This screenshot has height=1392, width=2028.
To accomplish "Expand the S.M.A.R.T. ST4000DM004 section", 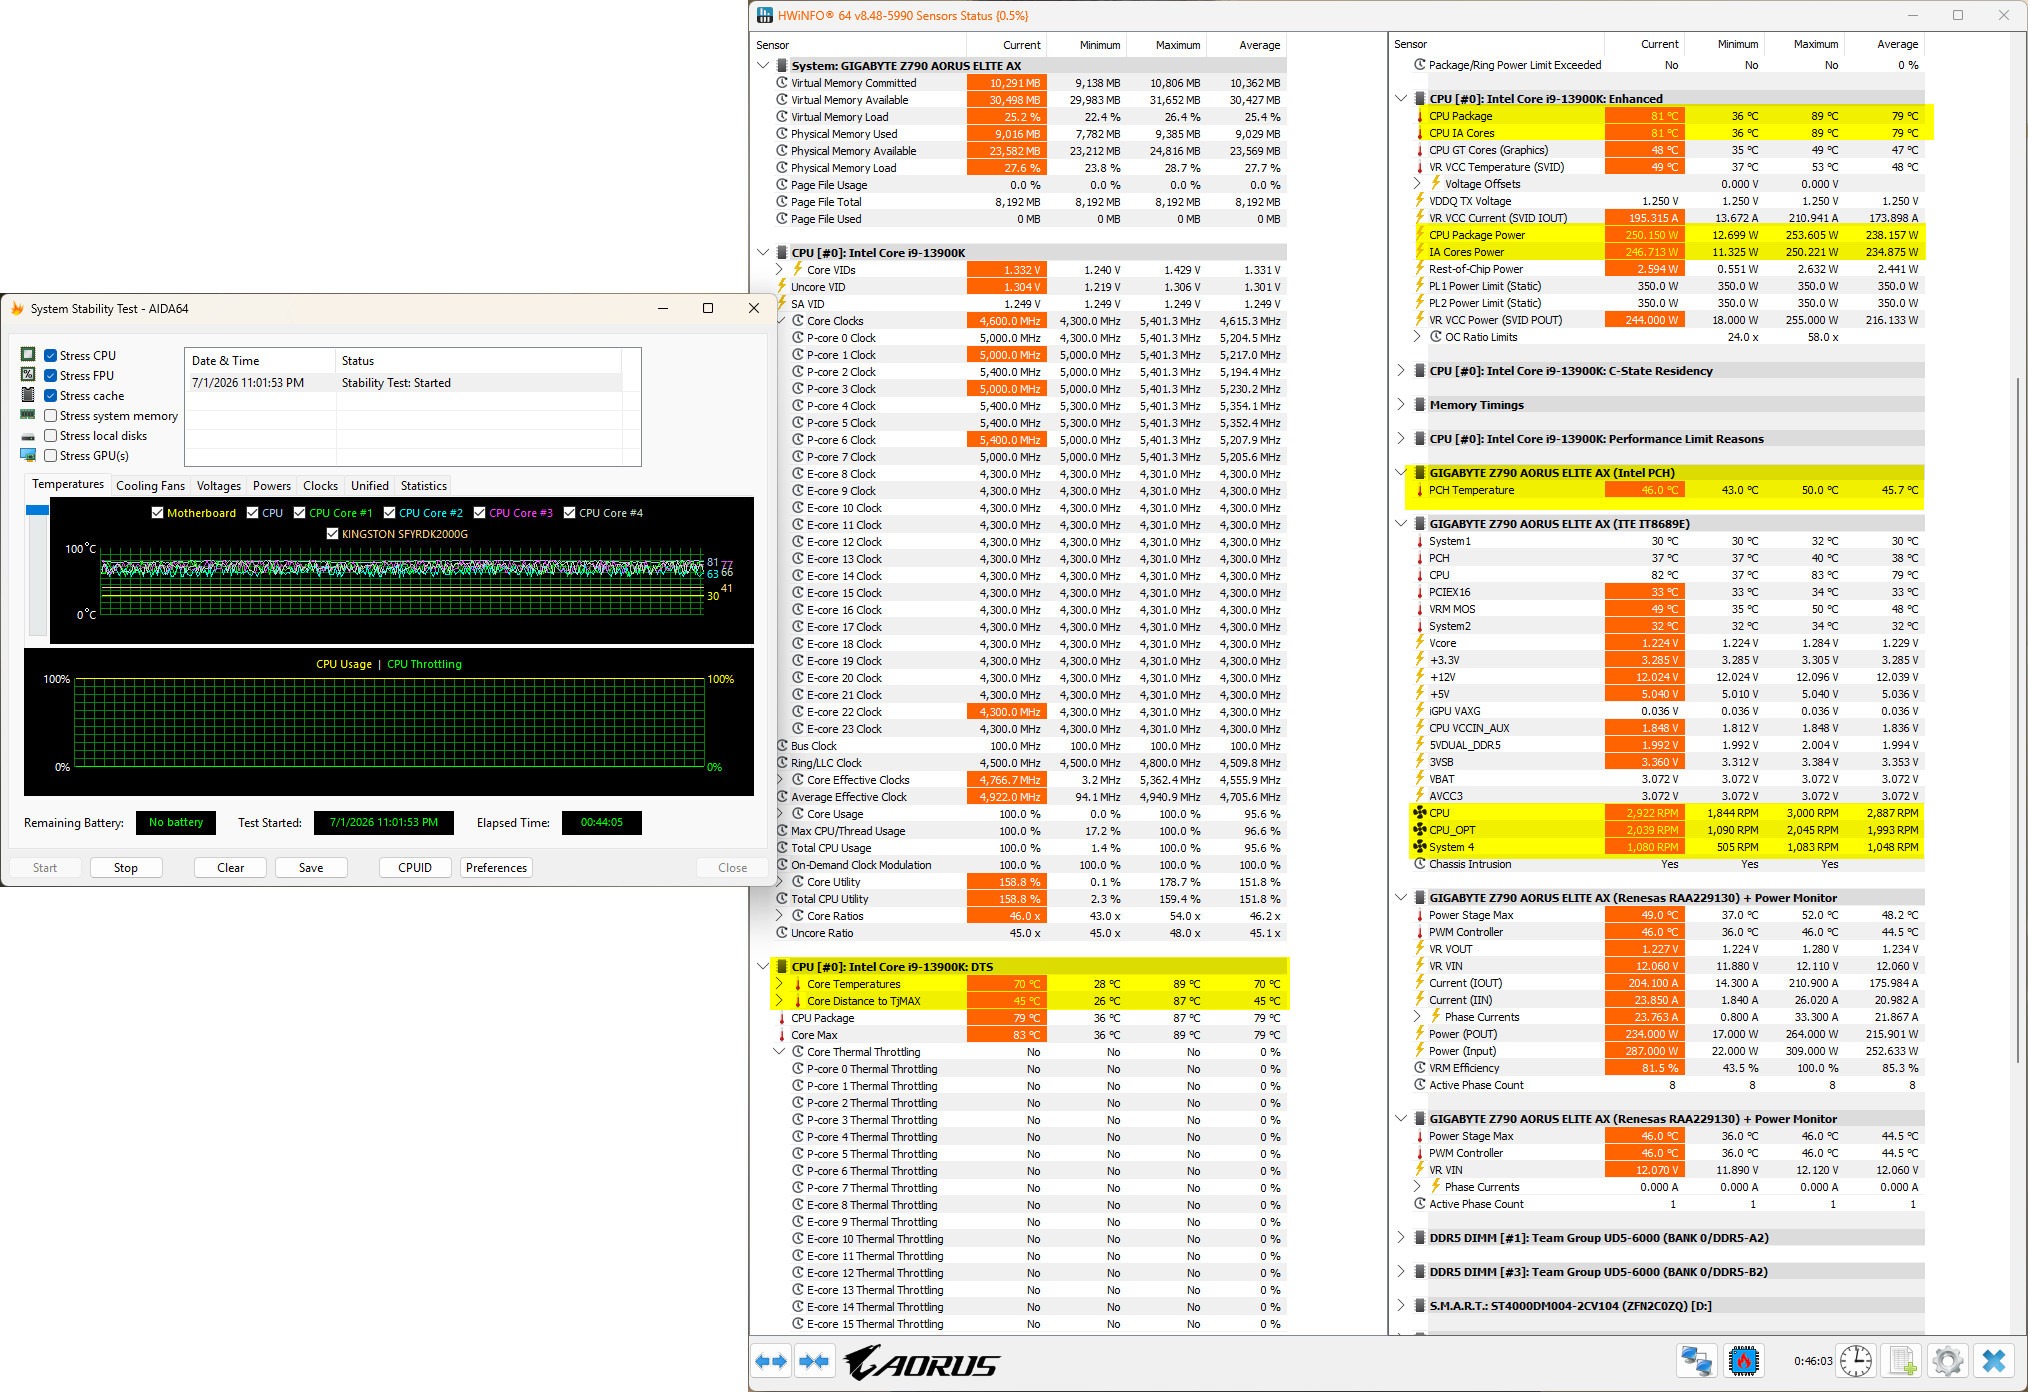I will [x=1401, y=1306].
